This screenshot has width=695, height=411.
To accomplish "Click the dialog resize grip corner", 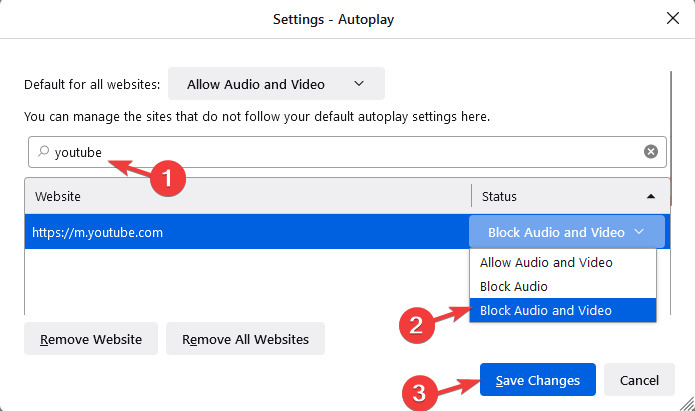I will click(687, 404).
